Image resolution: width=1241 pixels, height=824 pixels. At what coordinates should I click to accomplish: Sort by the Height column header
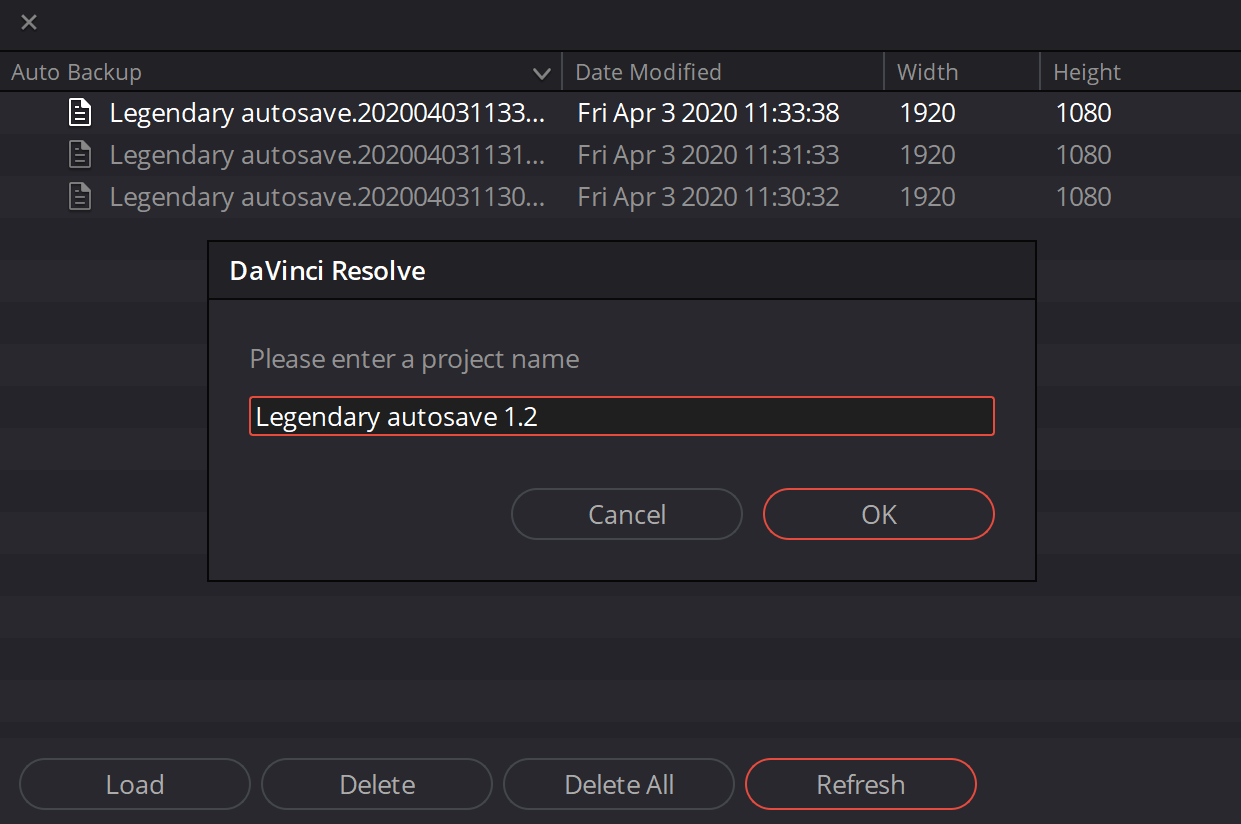tap(1087, 72)
